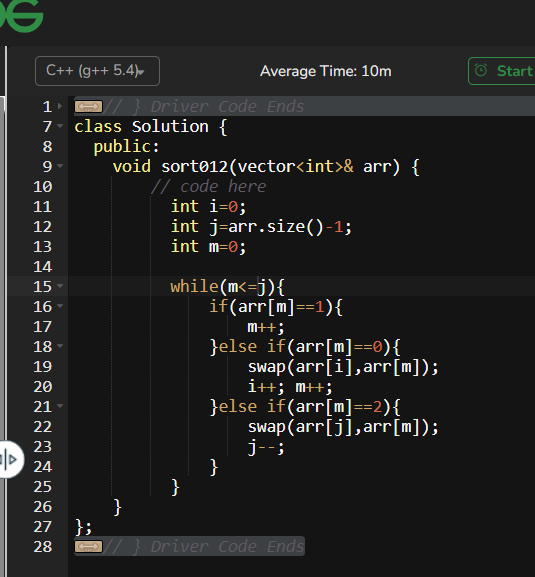Click the 'while(m<=j){' line

[227, 287]
